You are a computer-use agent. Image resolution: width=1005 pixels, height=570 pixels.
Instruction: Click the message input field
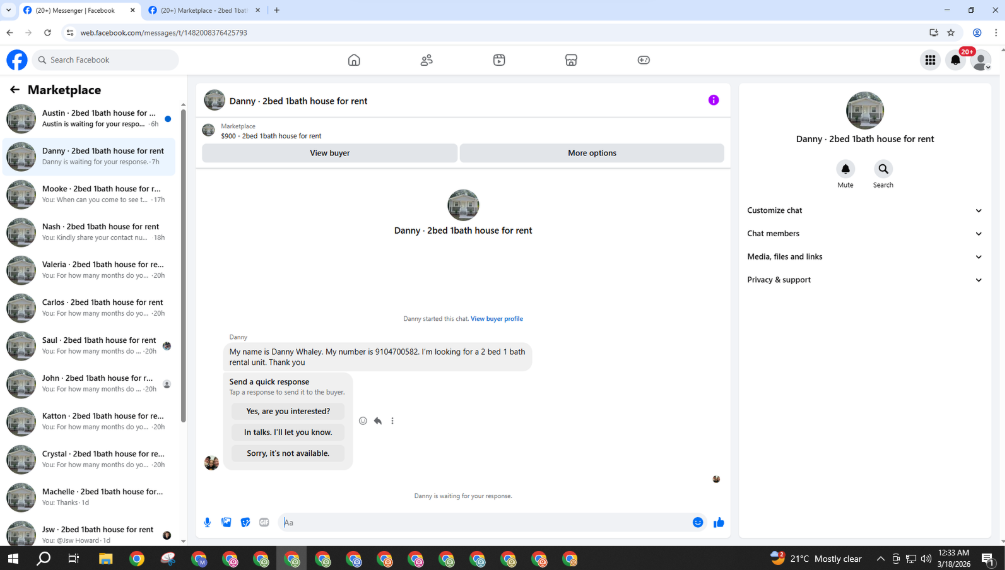tap(484, 523)
